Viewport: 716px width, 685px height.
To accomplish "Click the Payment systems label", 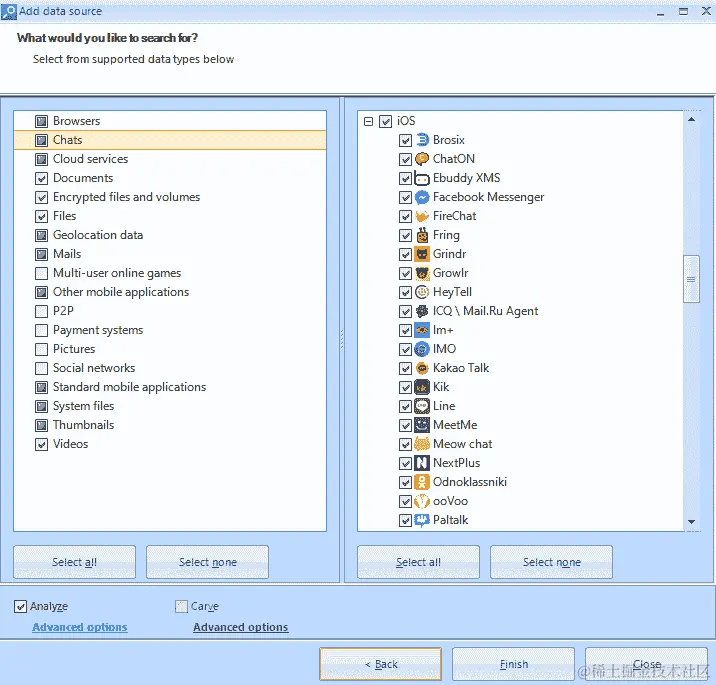I will coord(98,330).
